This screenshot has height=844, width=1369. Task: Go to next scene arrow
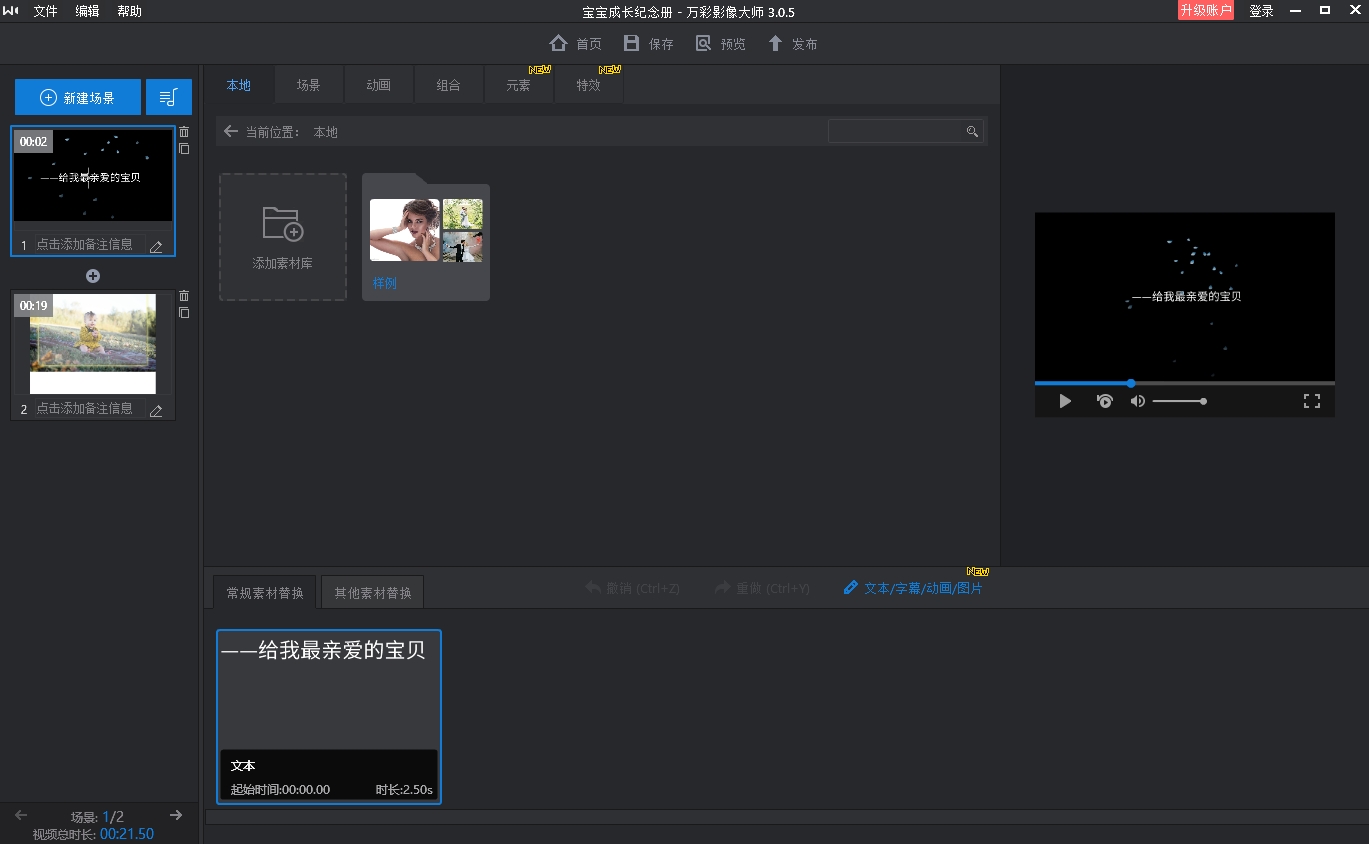pos(176,815)
